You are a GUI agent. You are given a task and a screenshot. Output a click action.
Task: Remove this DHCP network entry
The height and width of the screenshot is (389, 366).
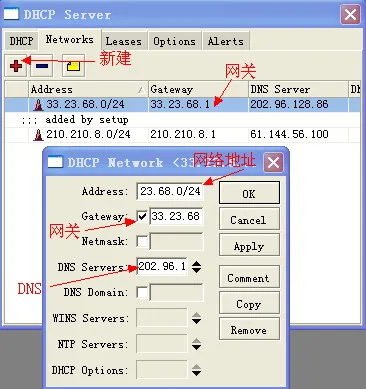click(x=249, y=329)
